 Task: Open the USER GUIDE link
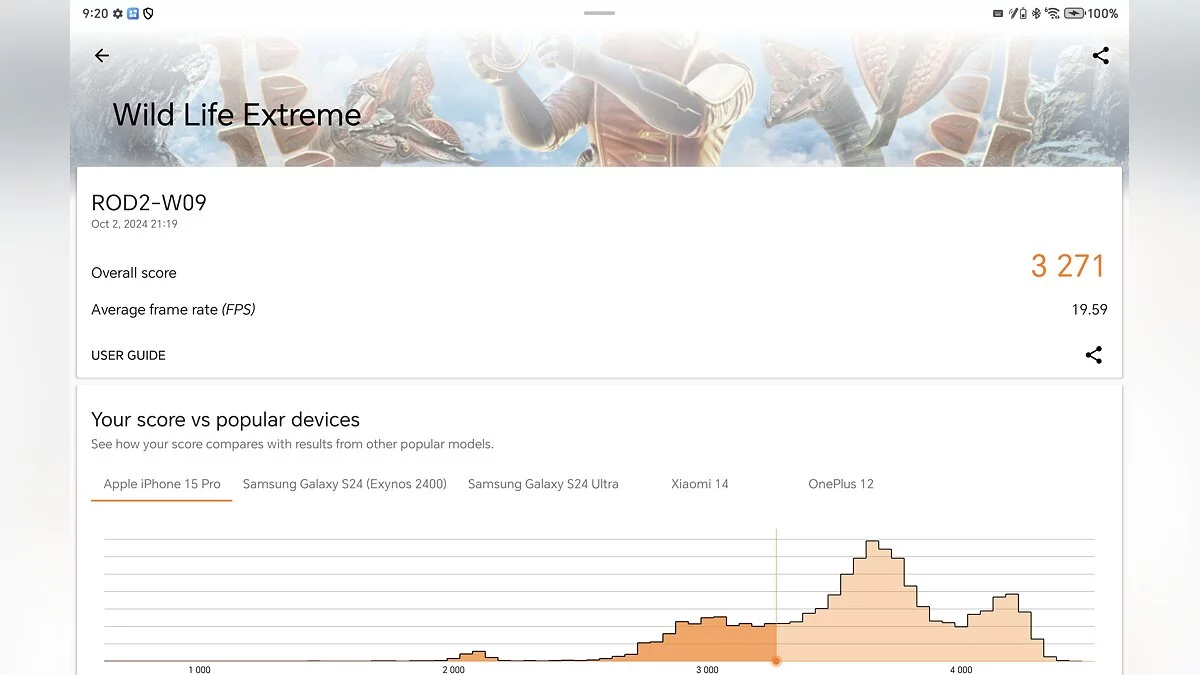(128, 356)
